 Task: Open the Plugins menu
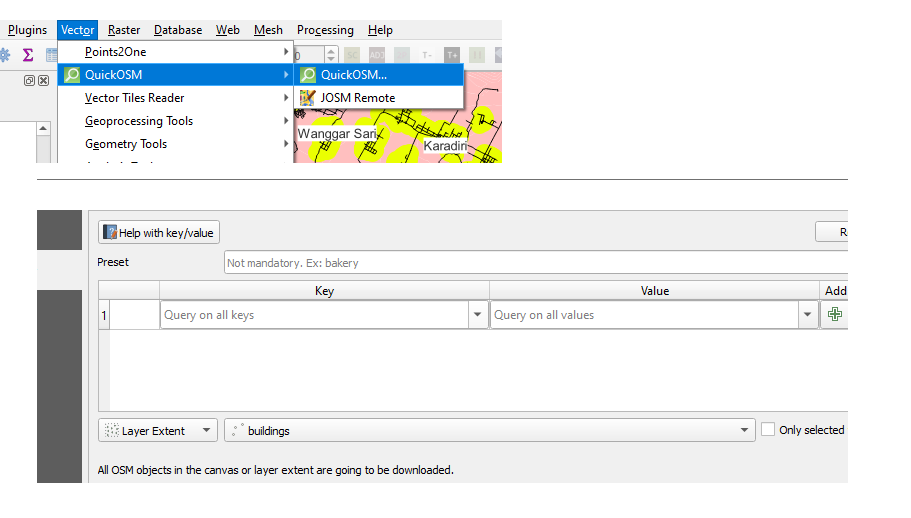[27, 30]
